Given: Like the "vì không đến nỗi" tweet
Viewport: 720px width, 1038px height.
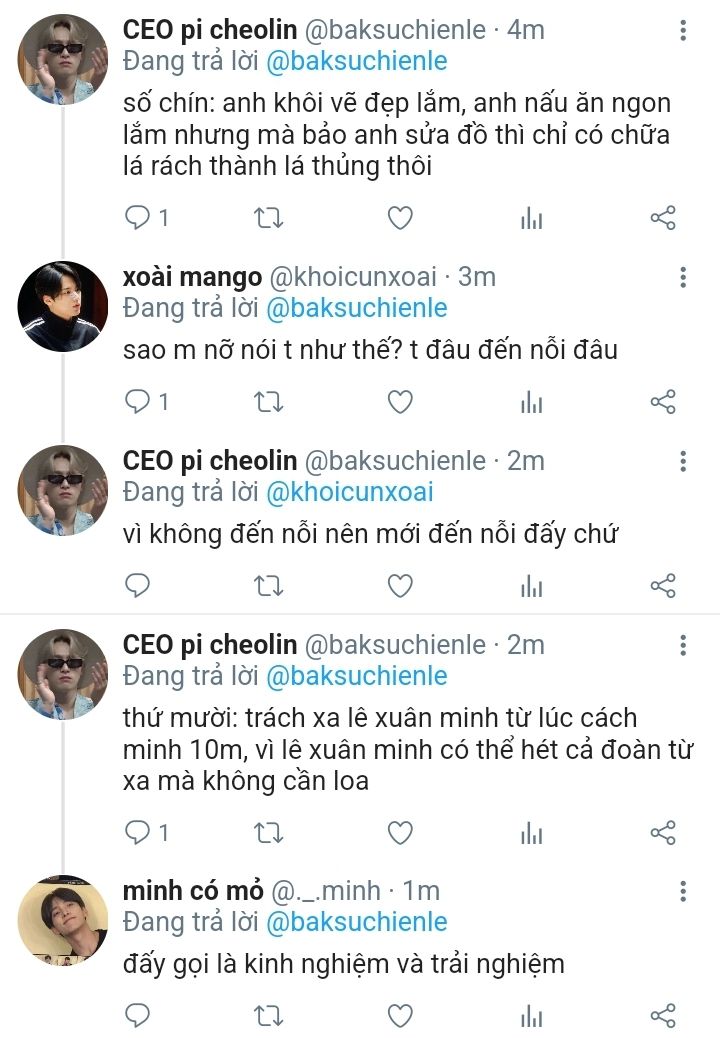Looking at the screenshot, I should [400, 586].
